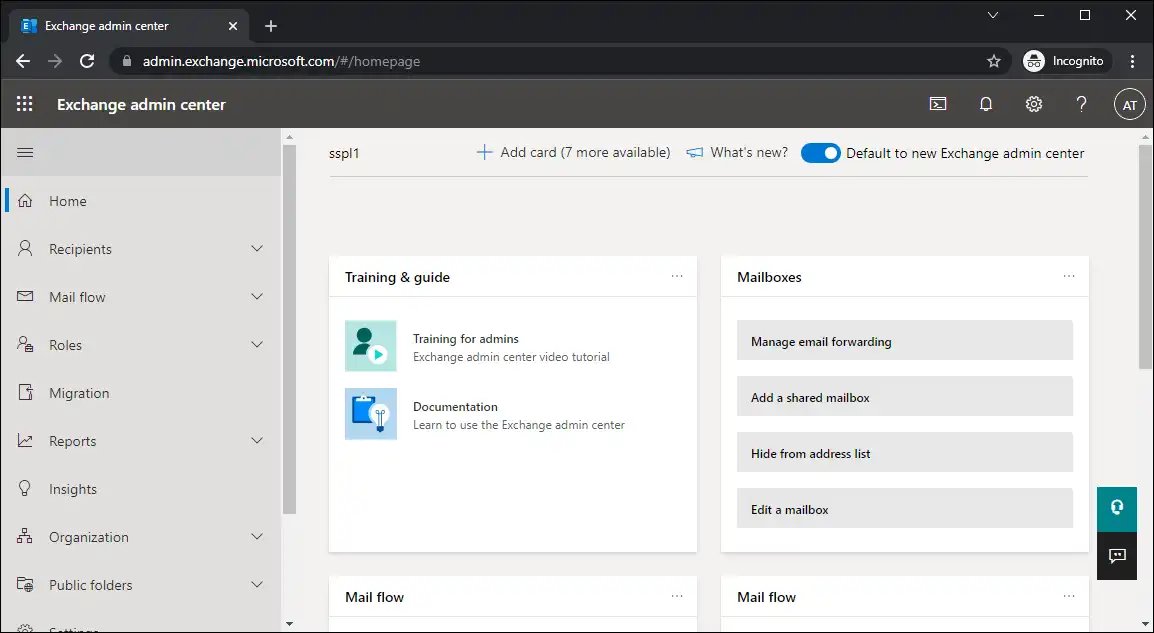Open the settings gear in the header
This screenshot has width=1154, height=633.
click(1034, 104)
